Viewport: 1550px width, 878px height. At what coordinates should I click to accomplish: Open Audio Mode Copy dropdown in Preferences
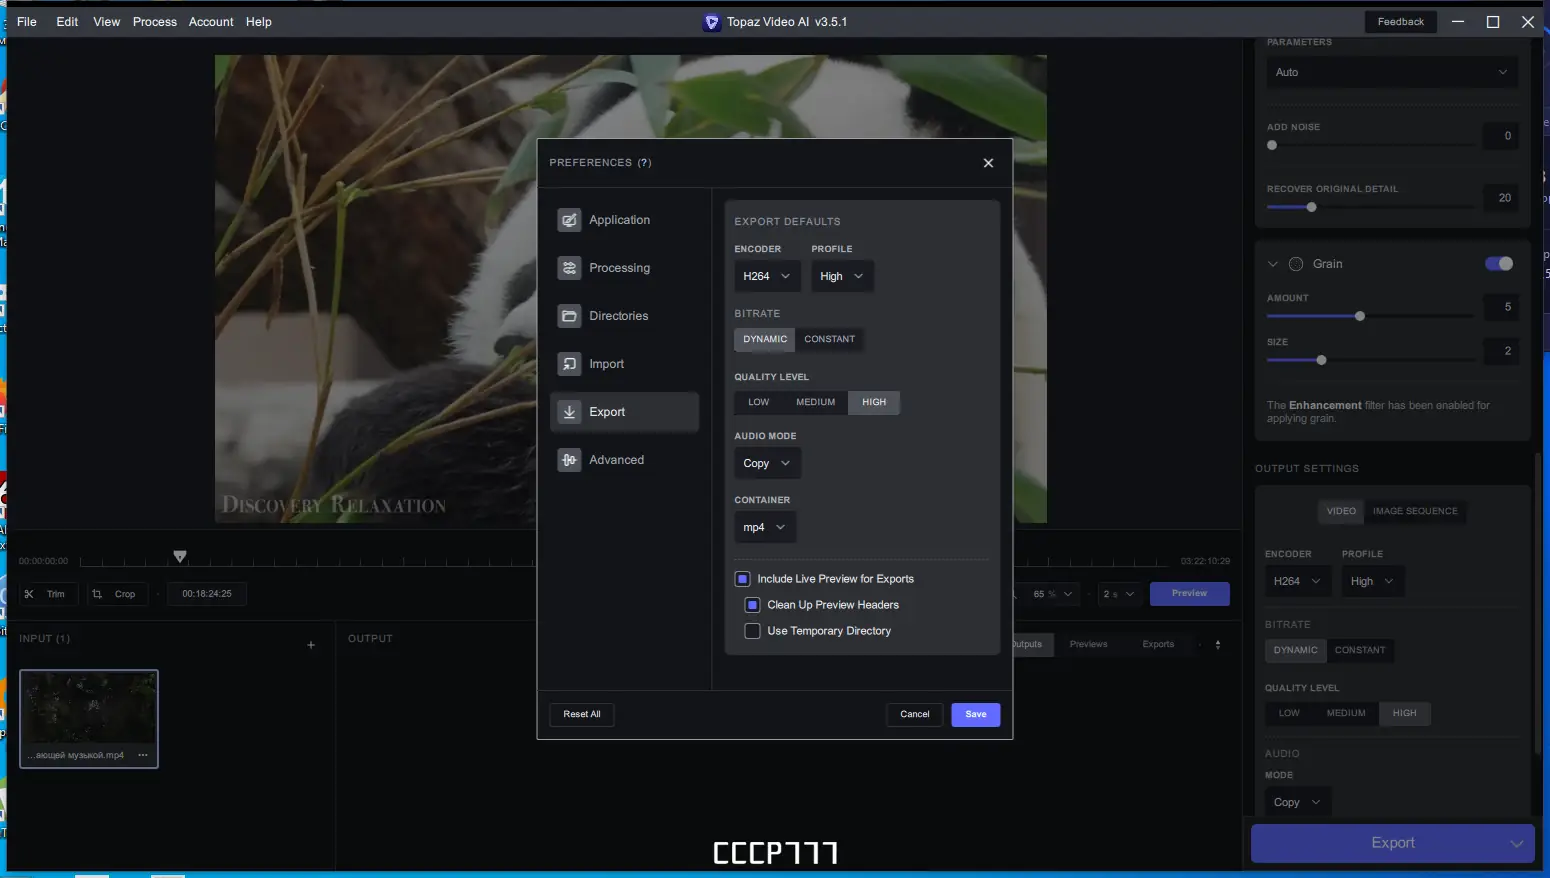click(x=767, y=463)
